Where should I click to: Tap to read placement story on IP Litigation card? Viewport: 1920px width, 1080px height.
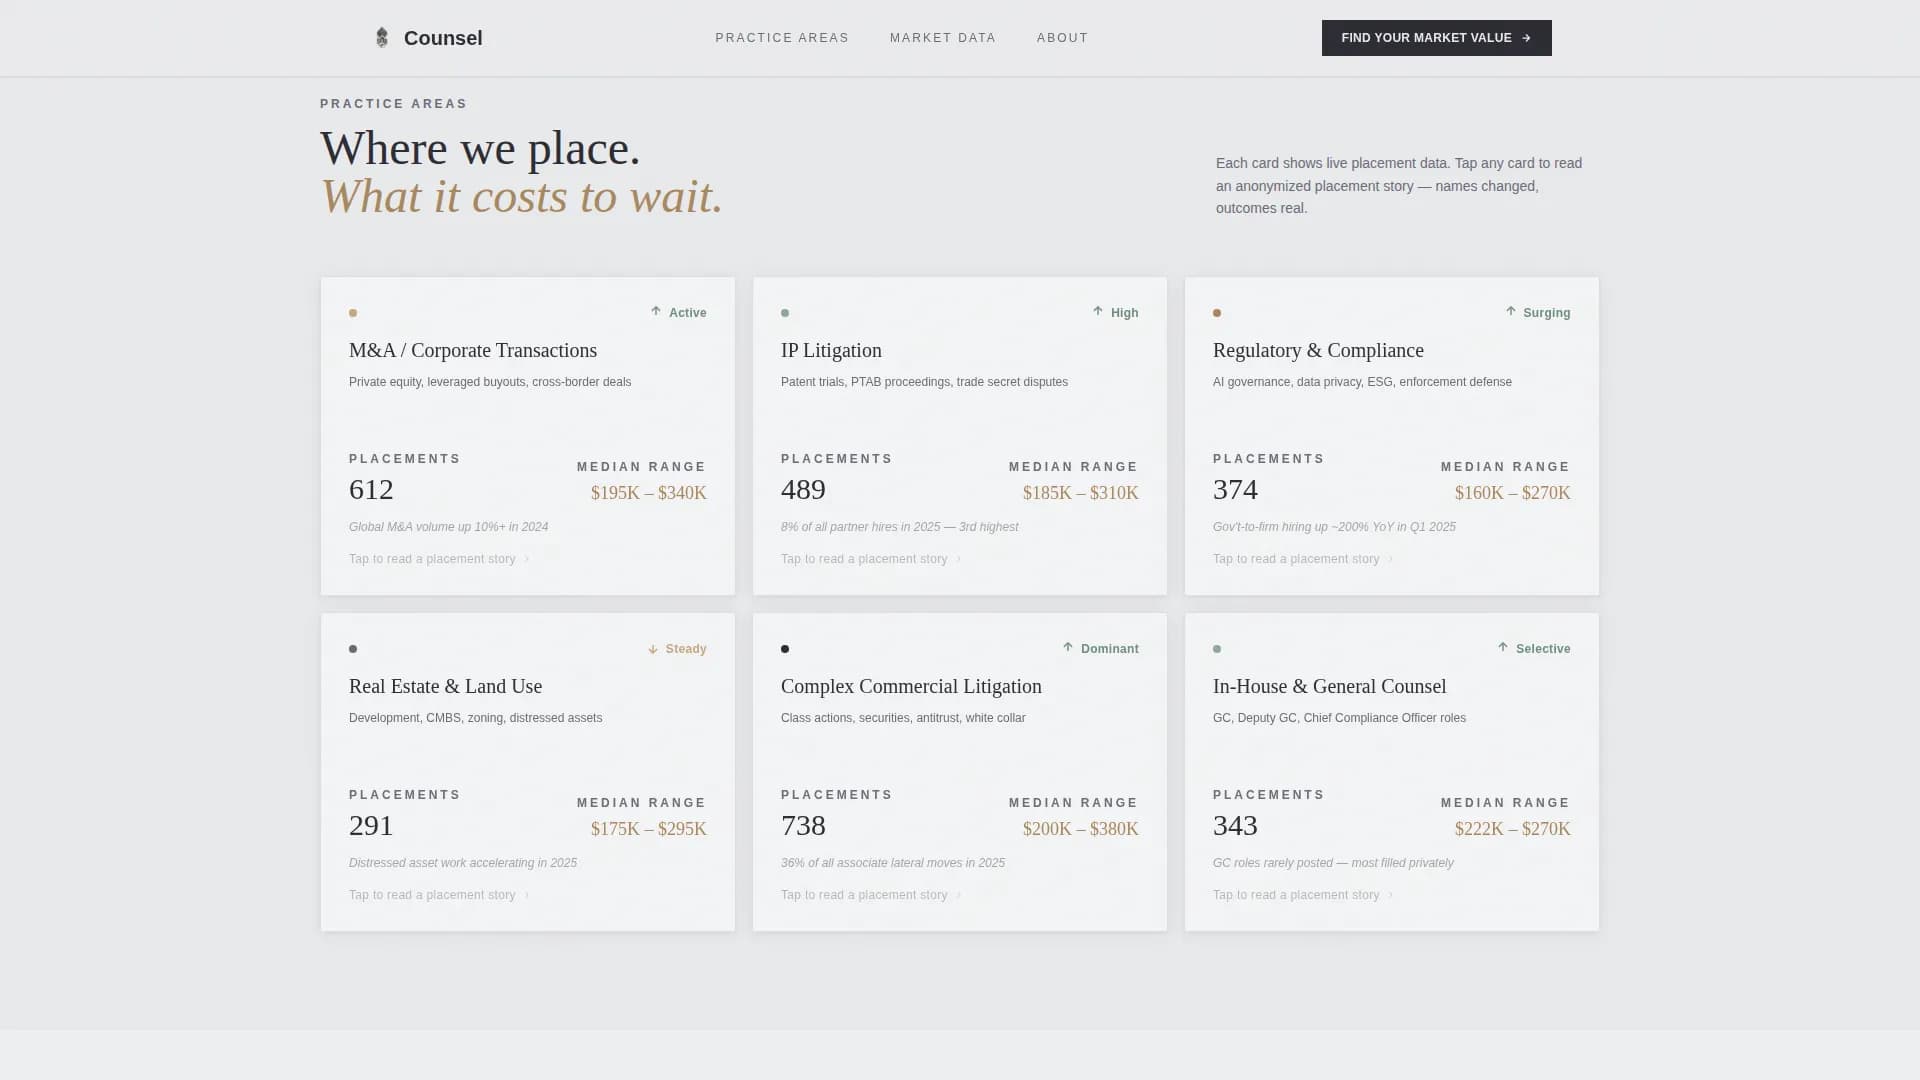click(864, 559)
